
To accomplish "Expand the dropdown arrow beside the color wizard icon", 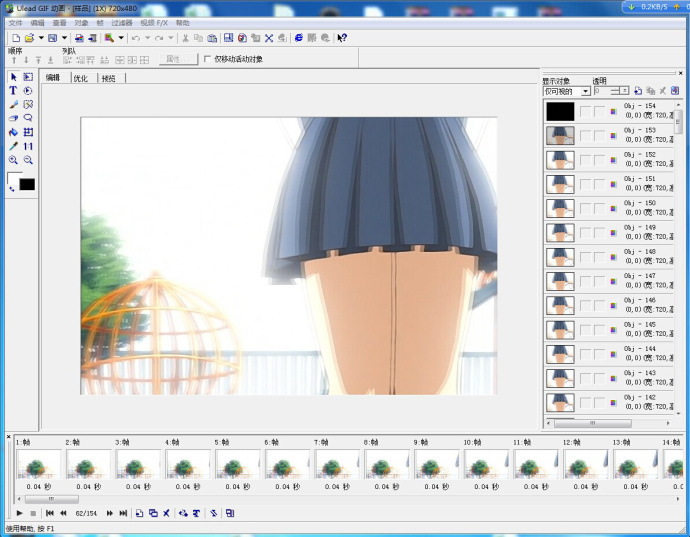I will coord(121,38).
